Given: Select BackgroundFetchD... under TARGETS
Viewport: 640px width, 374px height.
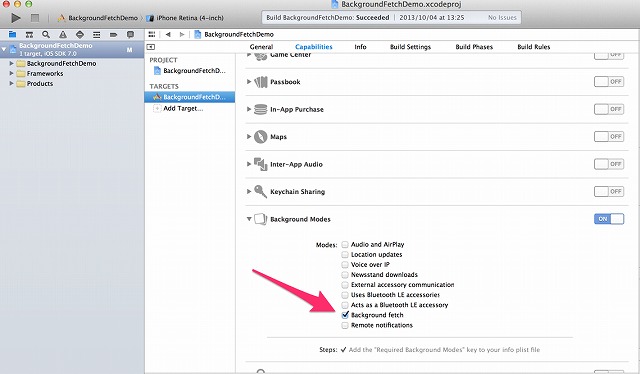Looking at the screenshot, I should pos(190,97).
